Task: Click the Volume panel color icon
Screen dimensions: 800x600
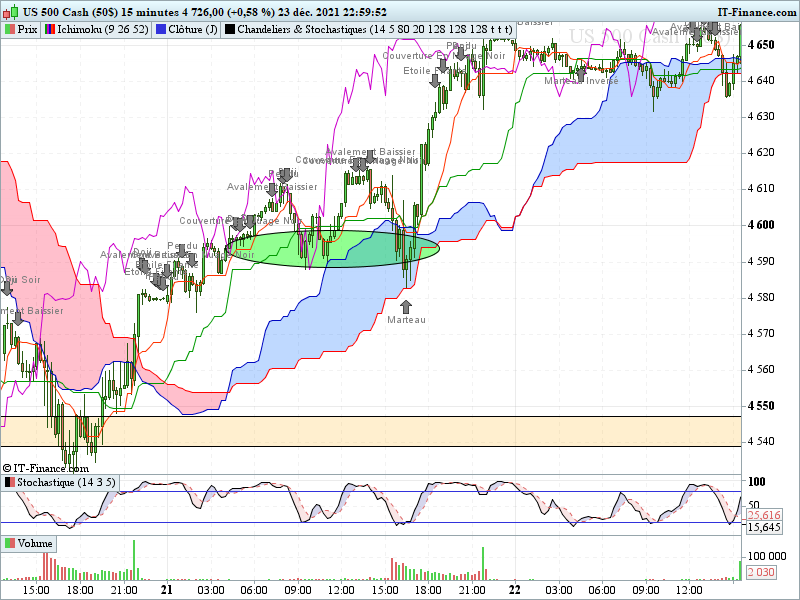Action: 10,543
